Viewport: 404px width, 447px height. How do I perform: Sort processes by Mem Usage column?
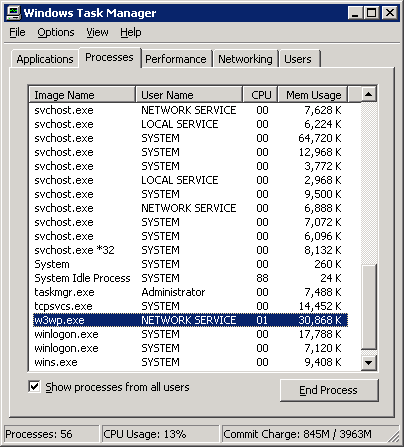tap(312, 95)
